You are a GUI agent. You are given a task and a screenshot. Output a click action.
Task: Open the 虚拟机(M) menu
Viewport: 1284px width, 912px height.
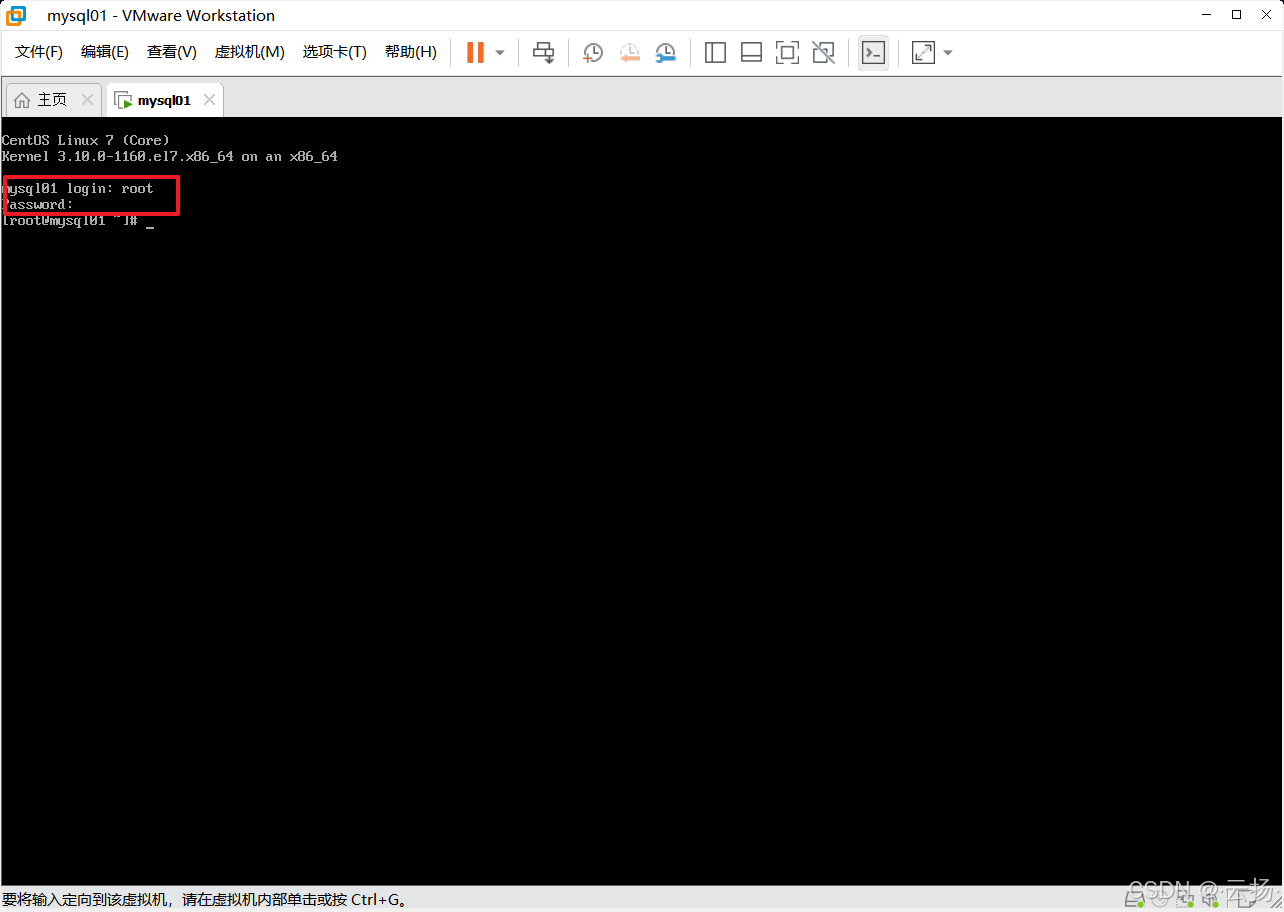250,52
